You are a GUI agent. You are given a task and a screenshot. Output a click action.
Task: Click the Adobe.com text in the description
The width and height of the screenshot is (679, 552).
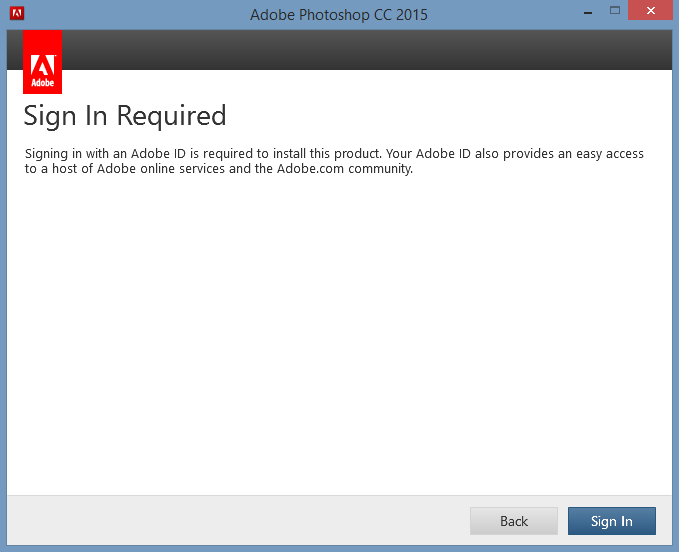[x=310, y=168]
